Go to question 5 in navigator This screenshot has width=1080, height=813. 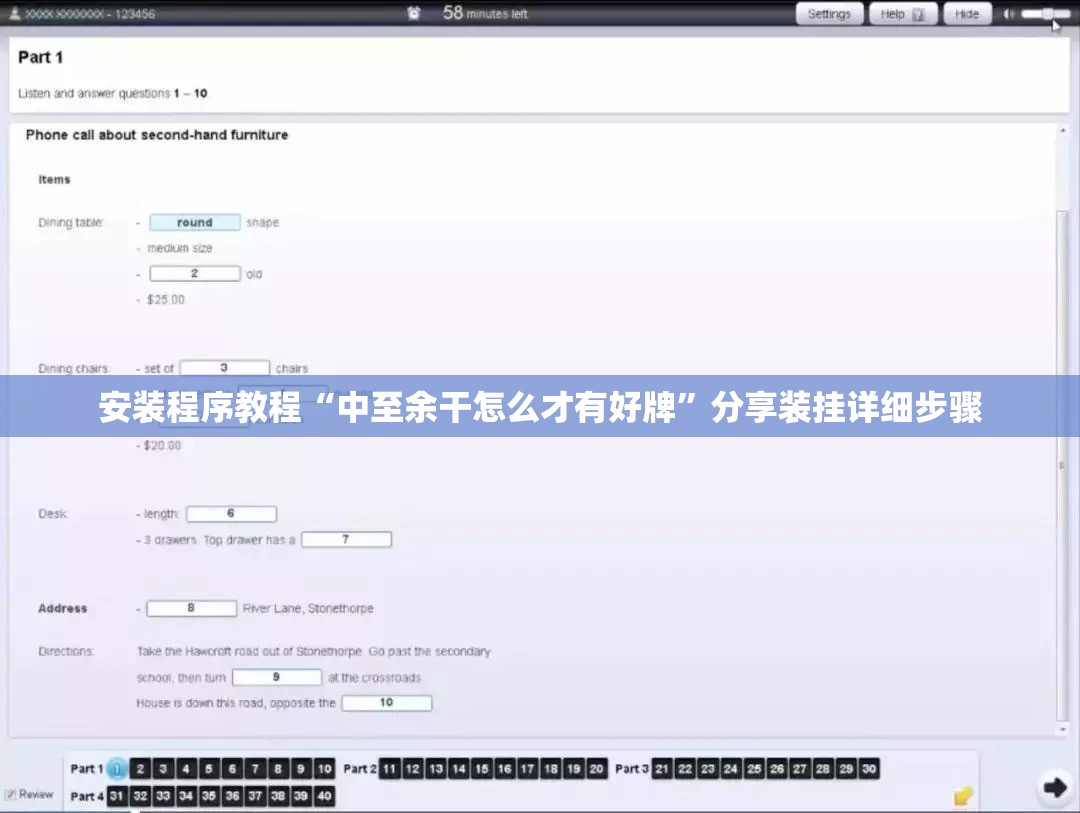tap(209, 769)
